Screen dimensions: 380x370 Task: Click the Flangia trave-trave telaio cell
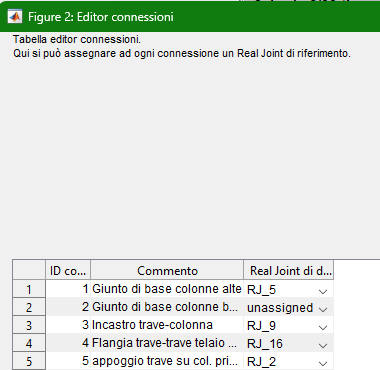pos(167,343)
